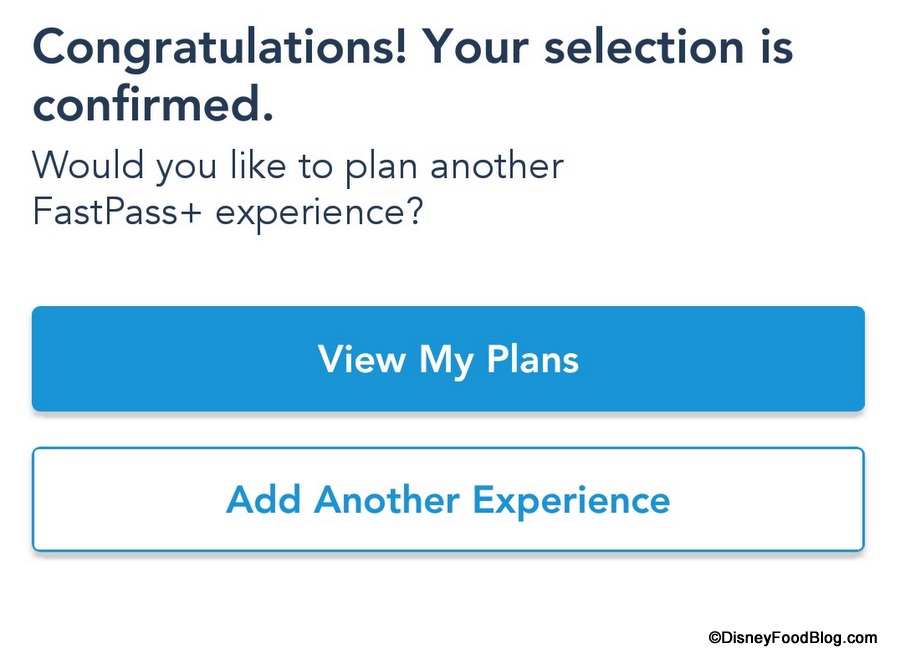Click the word "View" on the blue button
The height and width of the screenshot is (665, 900).
(x=359, y=359)
